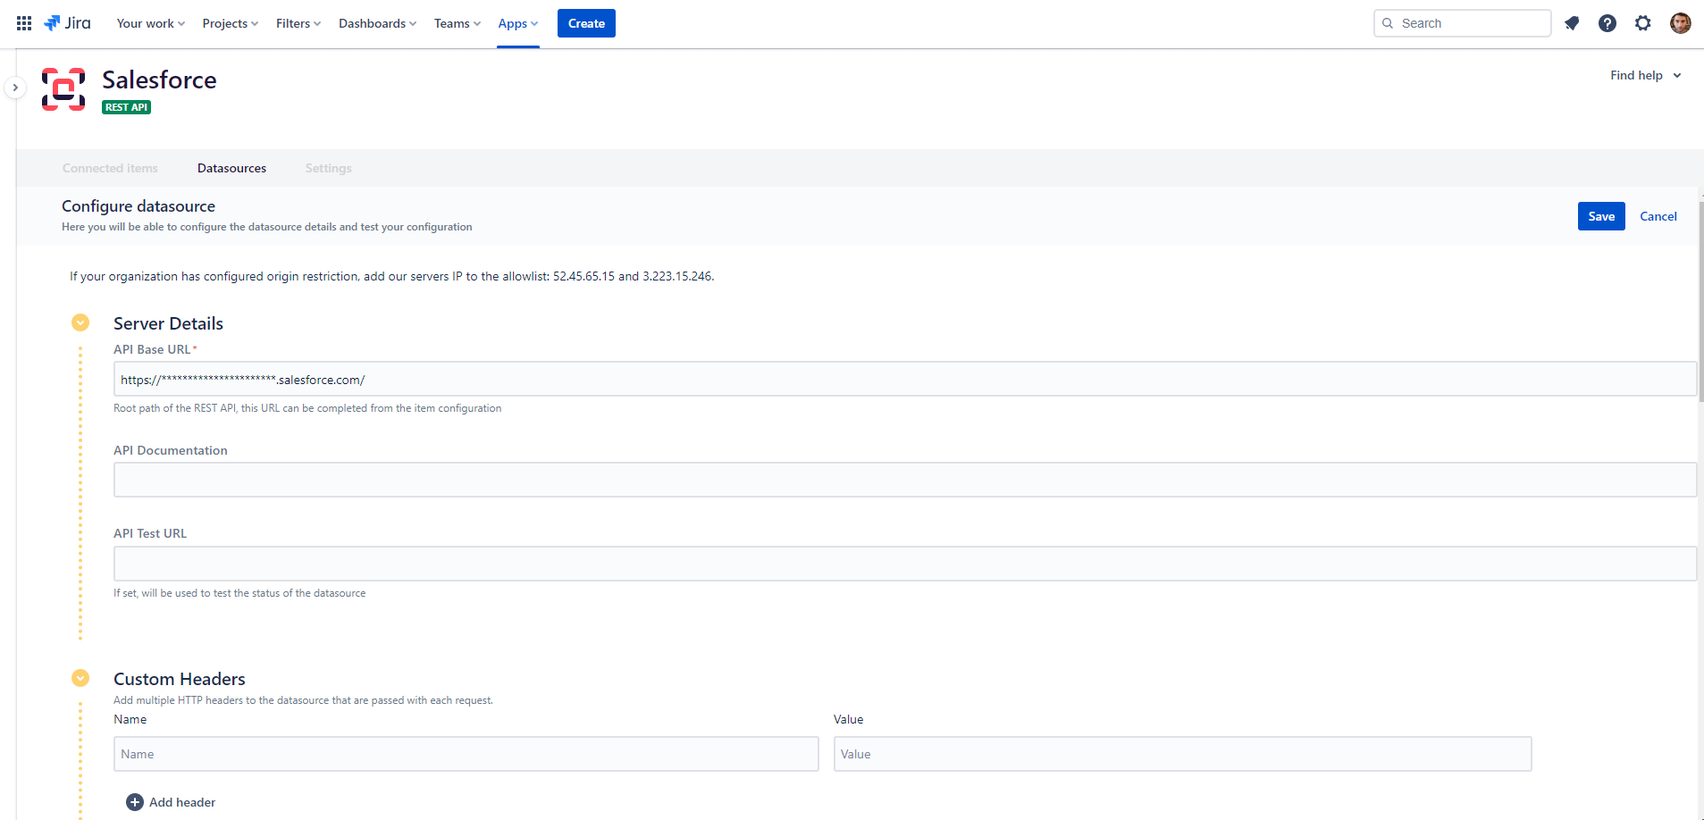Viewport: 1704px width, 820px height.
Task: Click the Jira logo
Action: click(x=67, y=23)
